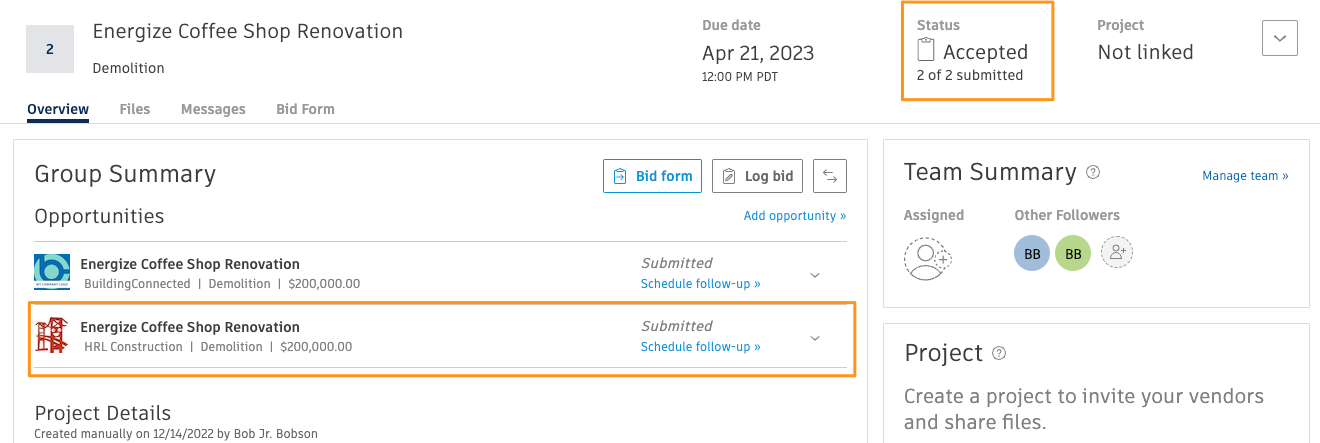Click the HRL Construction logo

click(x=52, y=336)
